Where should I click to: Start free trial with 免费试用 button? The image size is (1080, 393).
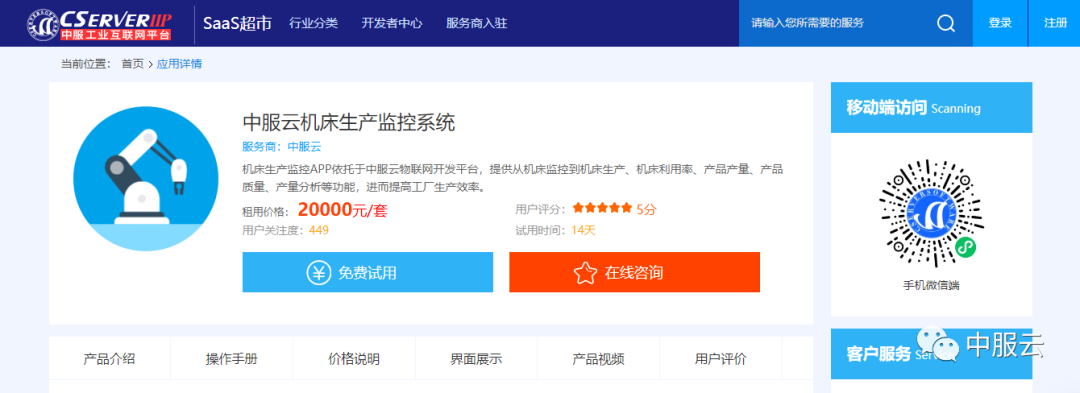368,273
